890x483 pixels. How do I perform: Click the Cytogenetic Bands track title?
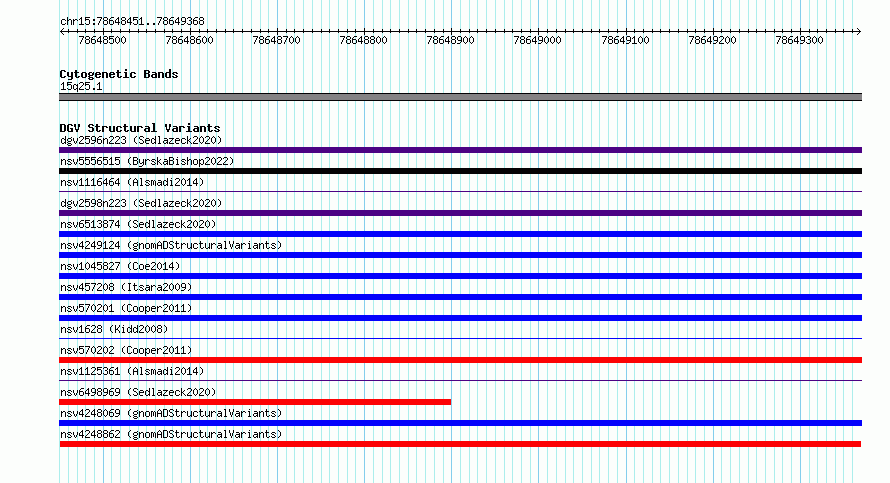(119, 74)
